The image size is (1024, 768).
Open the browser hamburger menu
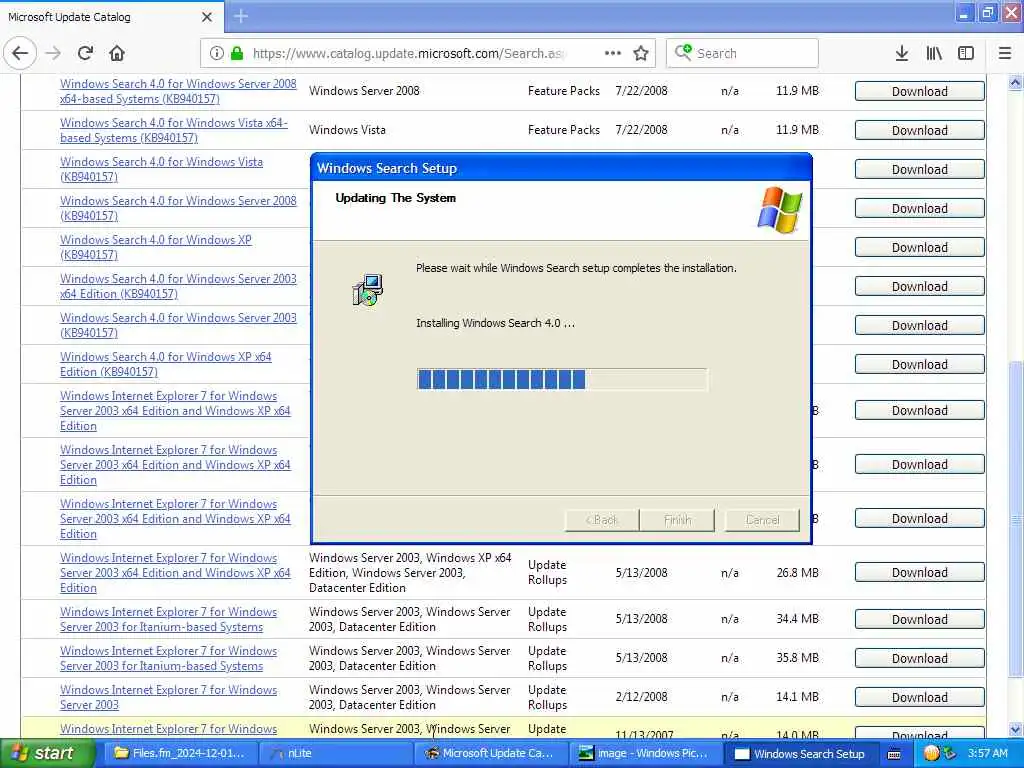[x=1005, y=54]
